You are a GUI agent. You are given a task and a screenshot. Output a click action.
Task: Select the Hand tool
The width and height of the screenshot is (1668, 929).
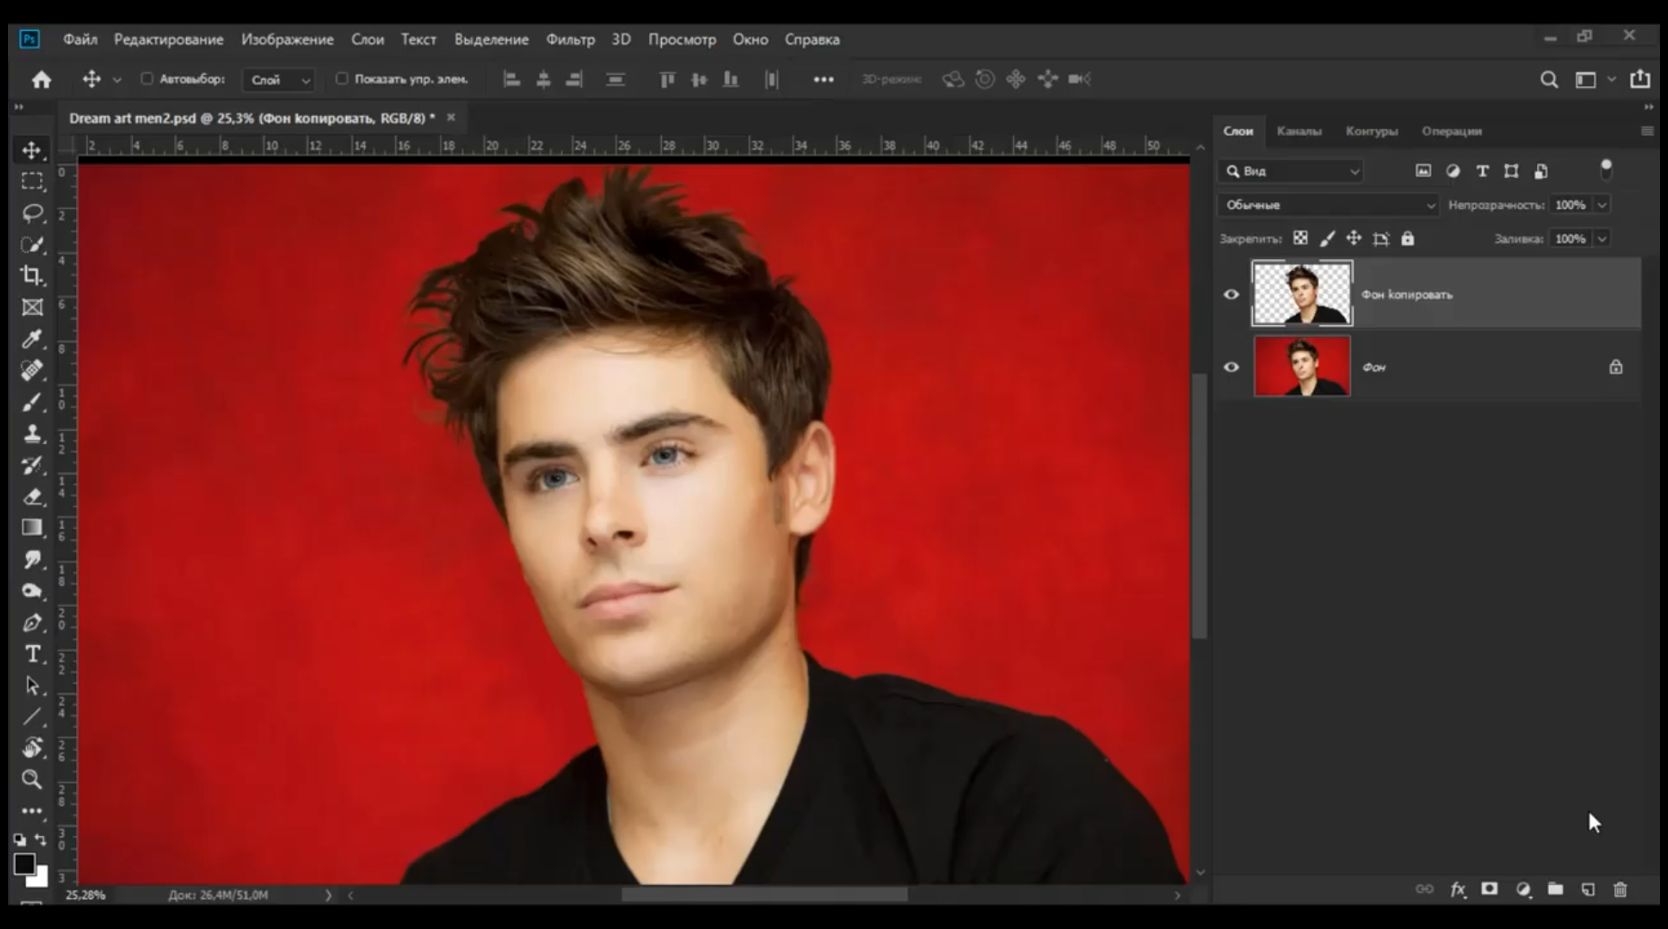click(x=32, y=748)
